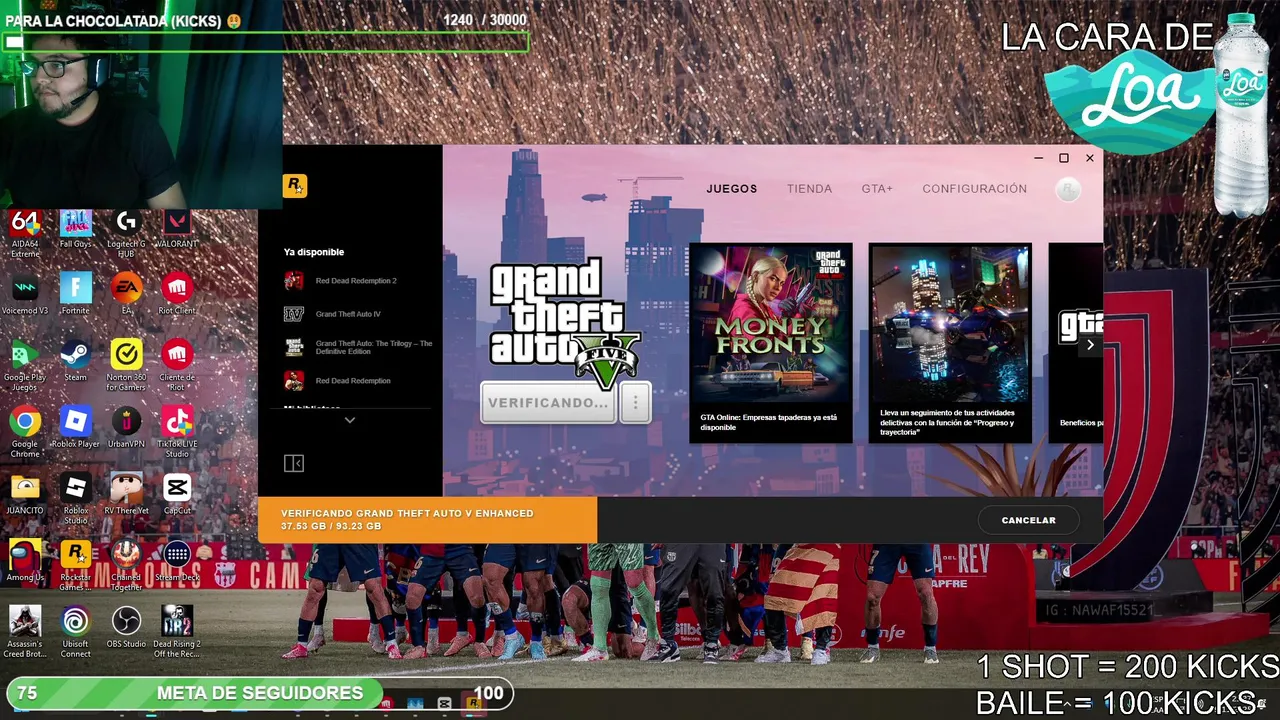Click the Rockstar Games logo in launcher
Viewport: 1280px width, 720px height.
[x=294, y=185]
